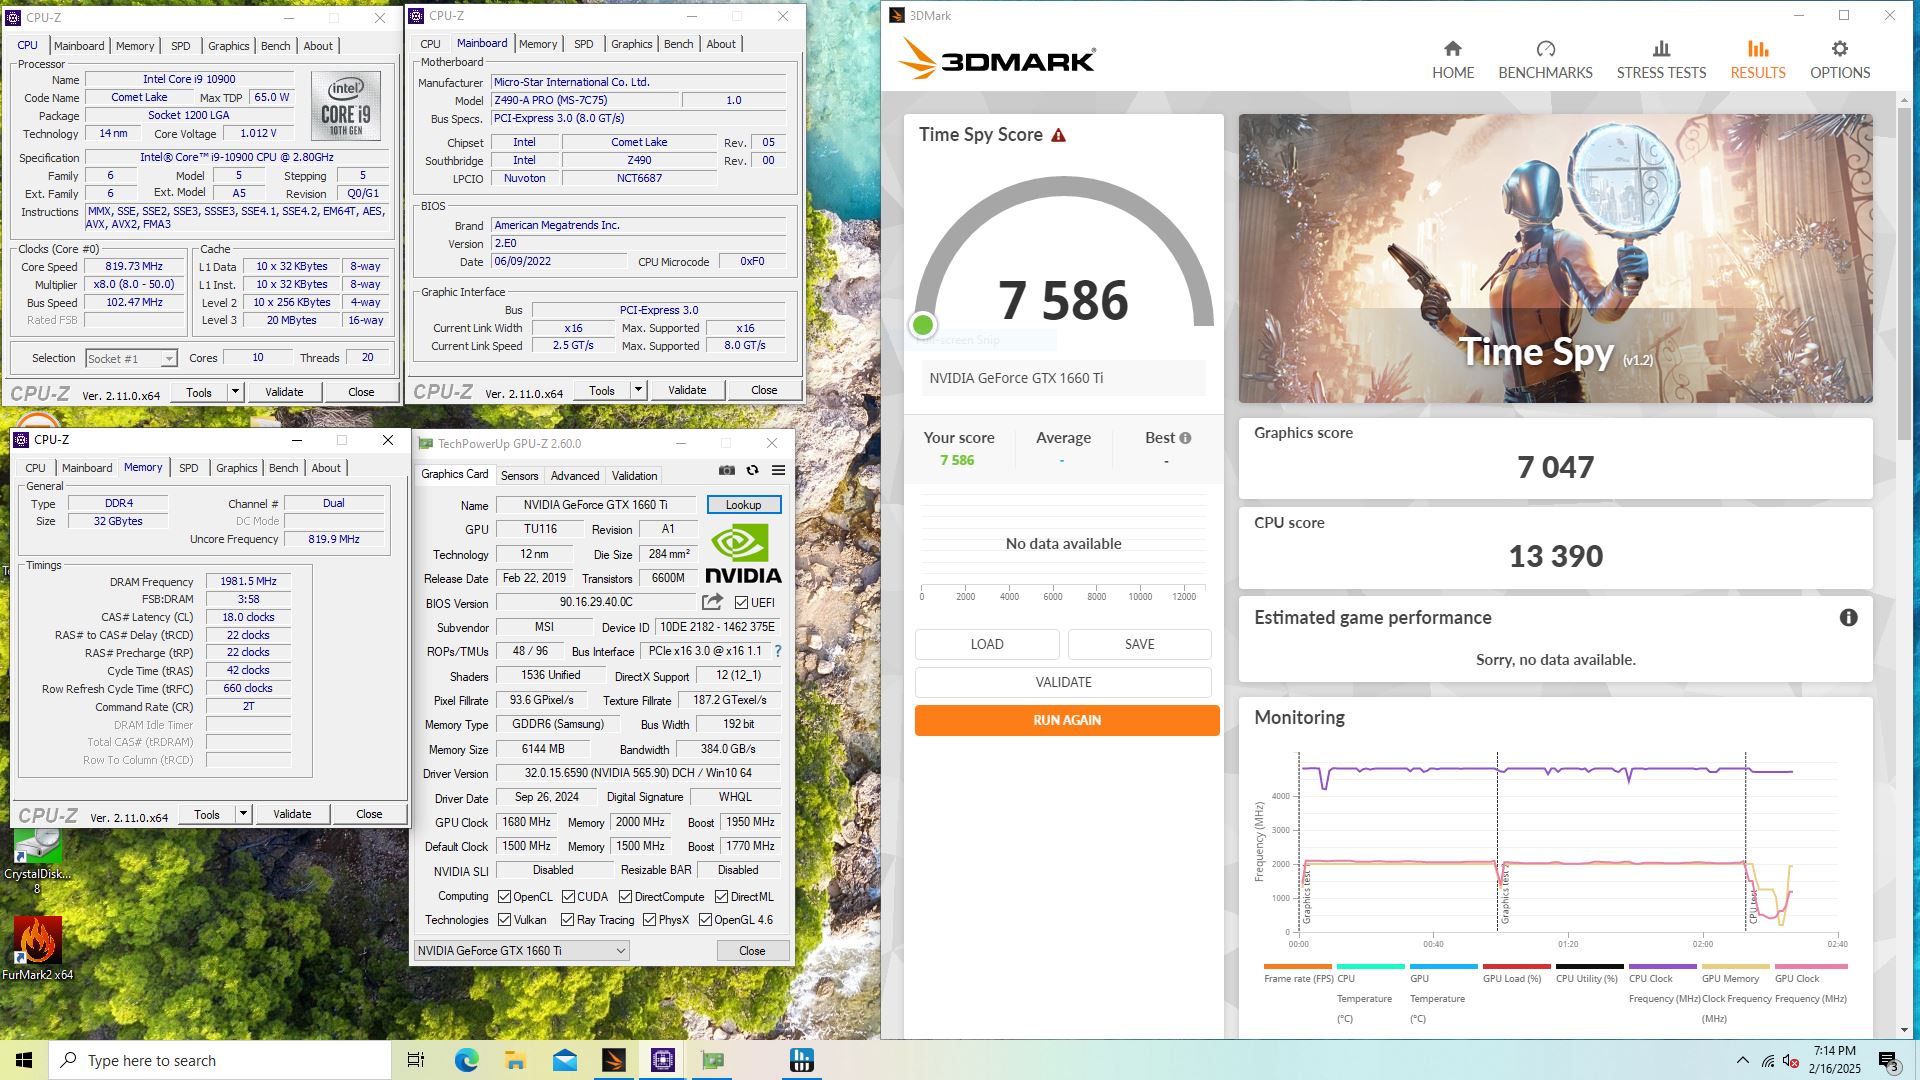The height and width of the screenshot is (1080, 1920).
Task: Open the GPU selection dropdown in GPU-Z
Action: point(521,951)
